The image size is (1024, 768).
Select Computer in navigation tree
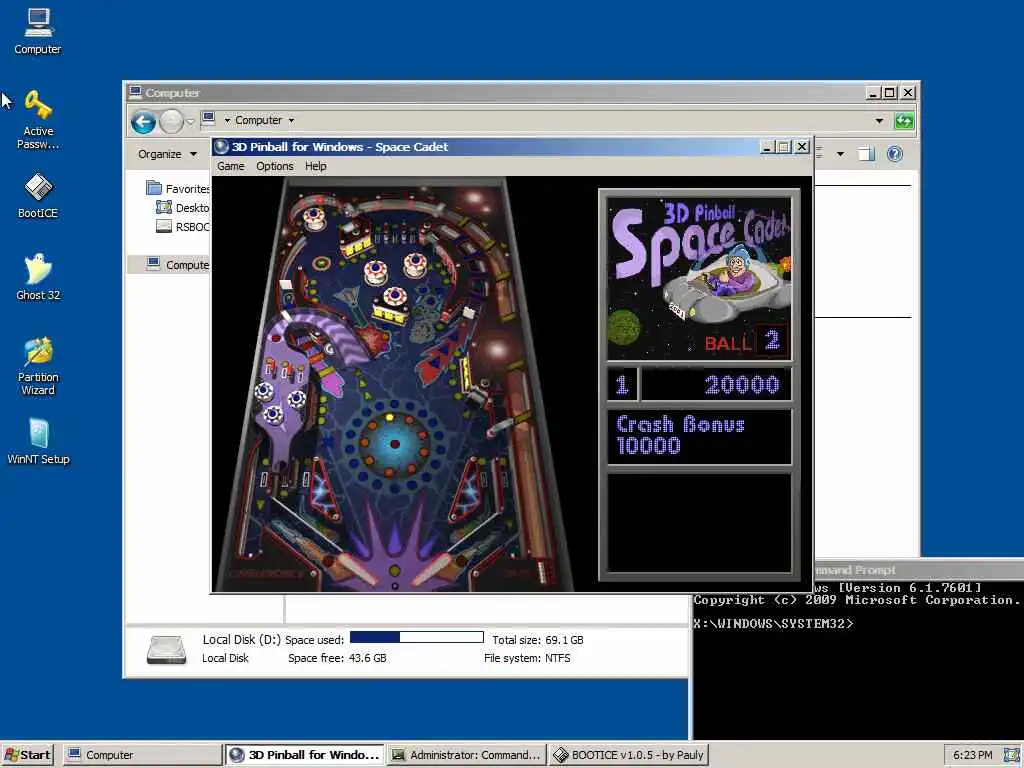click(x=178, y=264)
